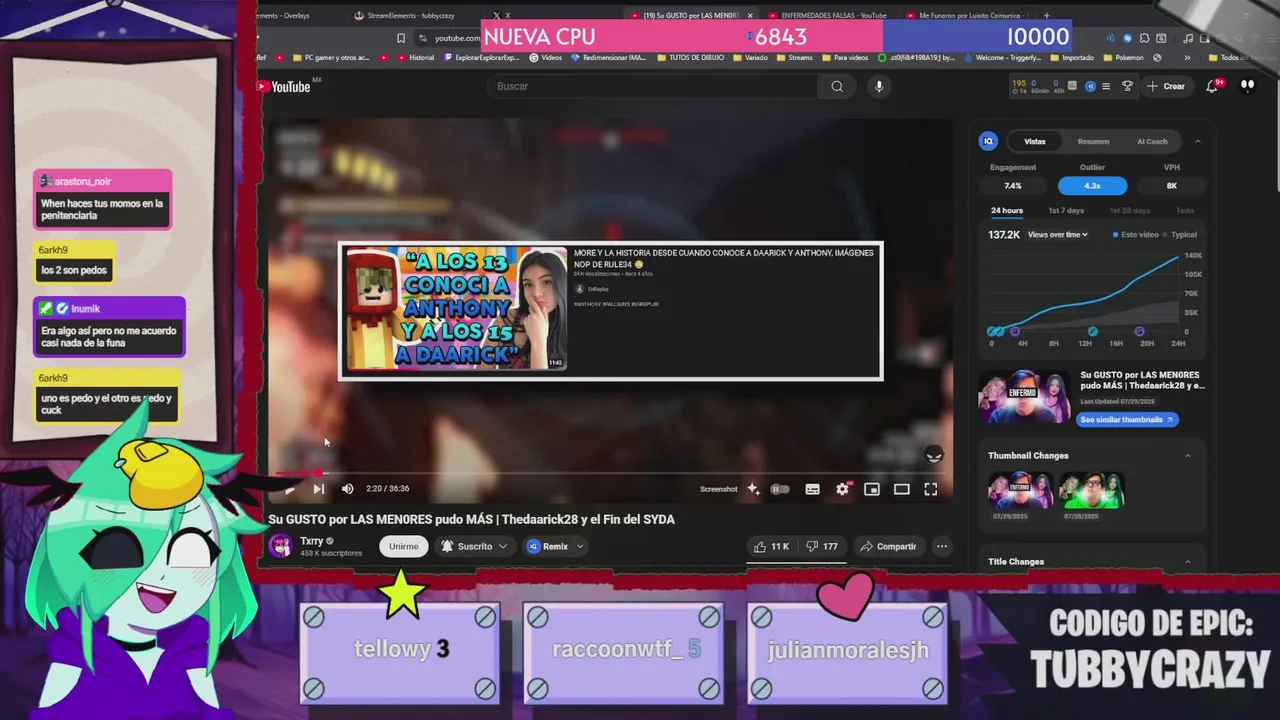The height and width of the screenshot is (720, 1280).
Task: Open the Txrry channel avatar
Action: [x=280, y=546]
